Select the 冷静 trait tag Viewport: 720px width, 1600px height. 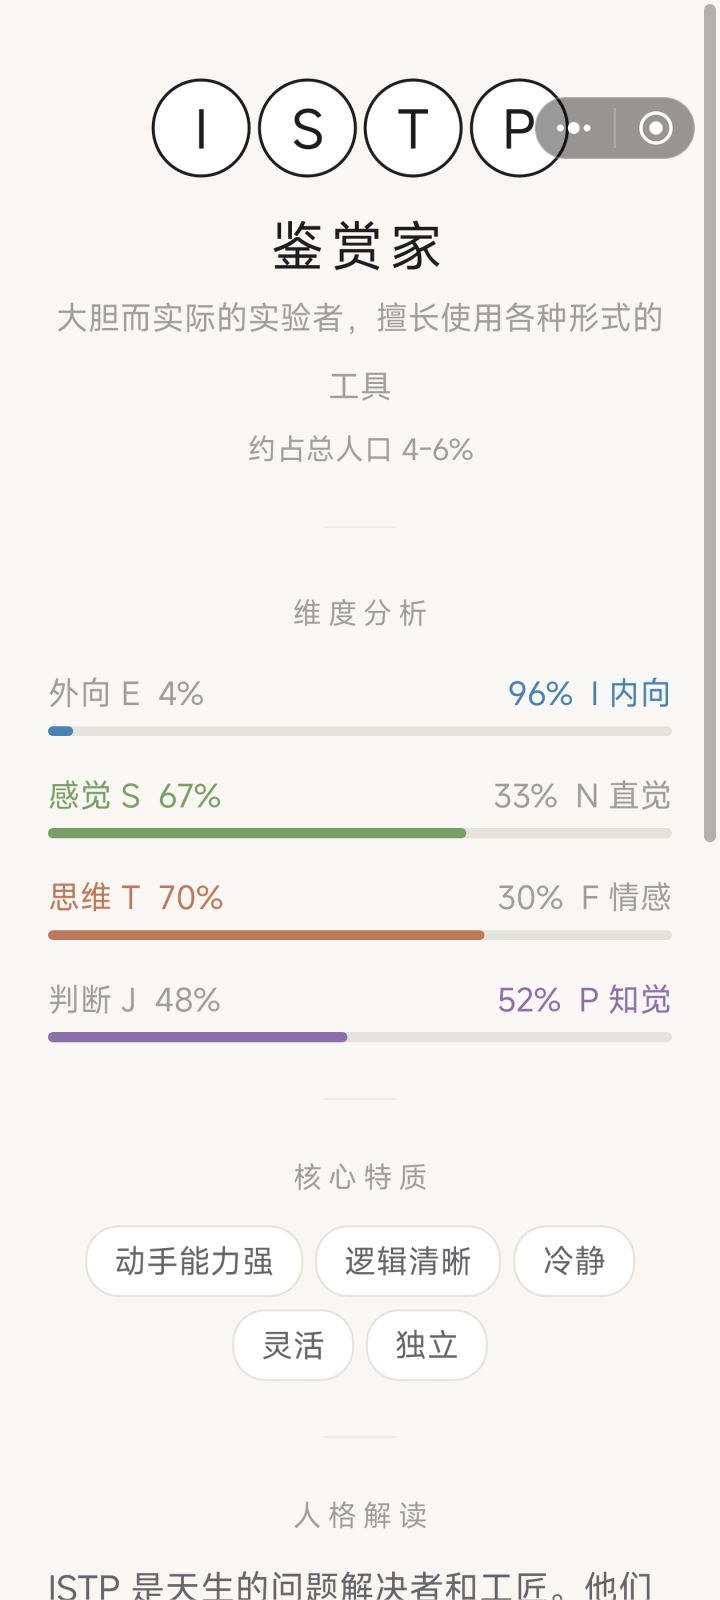click(574, 1261)
